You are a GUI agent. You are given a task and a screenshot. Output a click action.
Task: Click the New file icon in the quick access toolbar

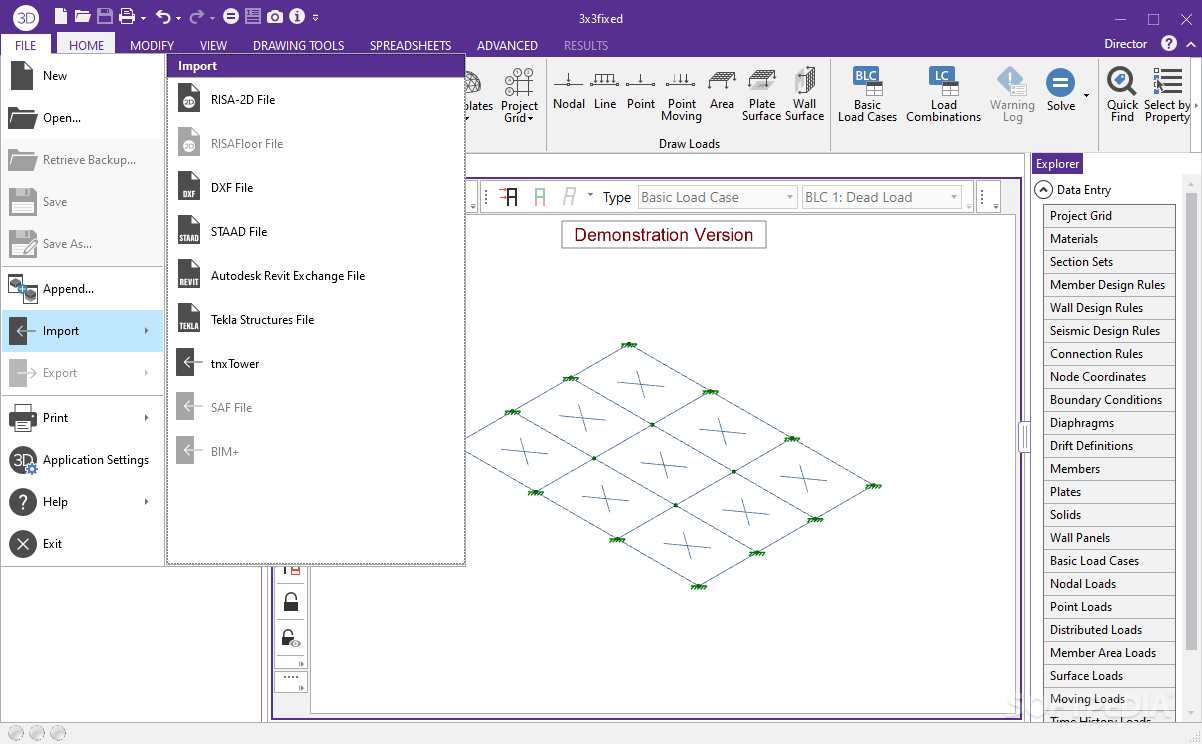tap(61, 17)
